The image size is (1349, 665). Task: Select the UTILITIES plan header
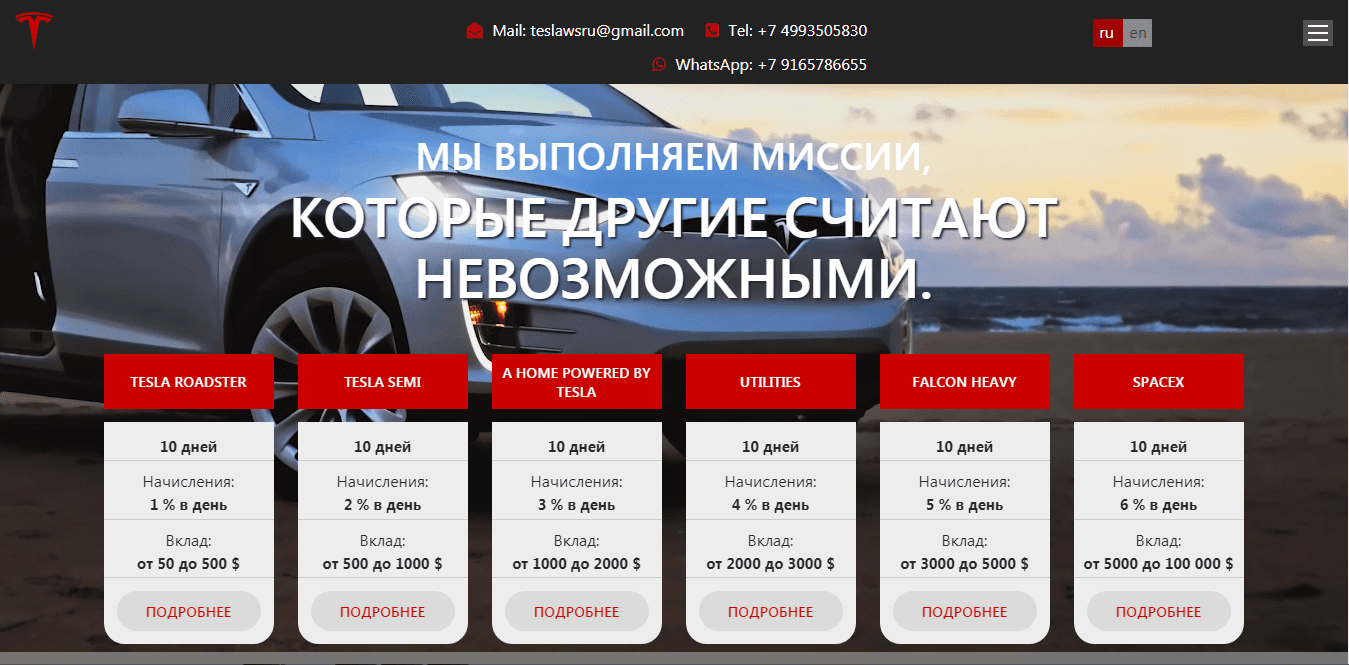[x=770, y=381]
